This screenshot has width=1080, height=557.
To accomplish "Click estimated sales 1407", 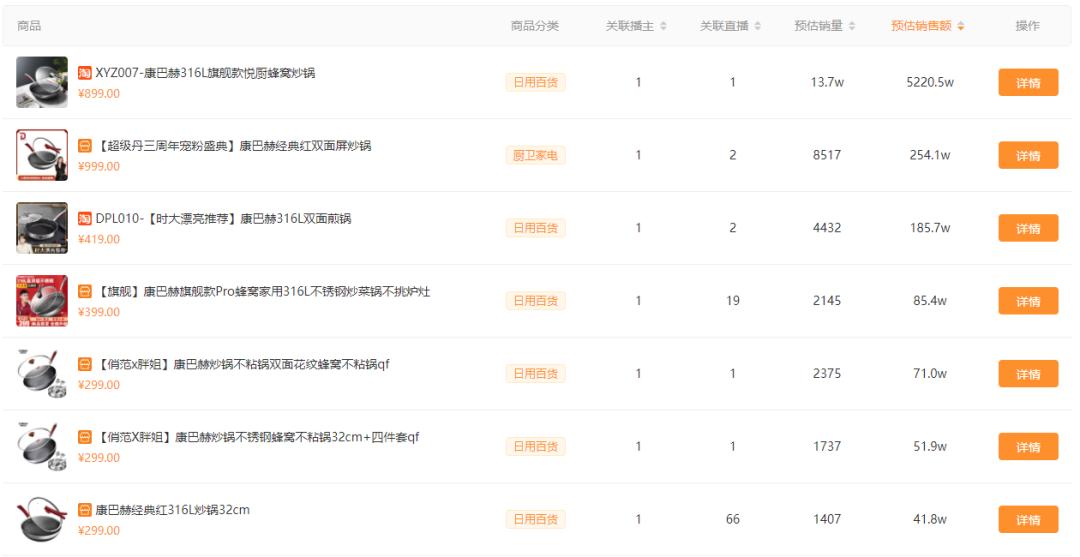I will tap(827, 521).
